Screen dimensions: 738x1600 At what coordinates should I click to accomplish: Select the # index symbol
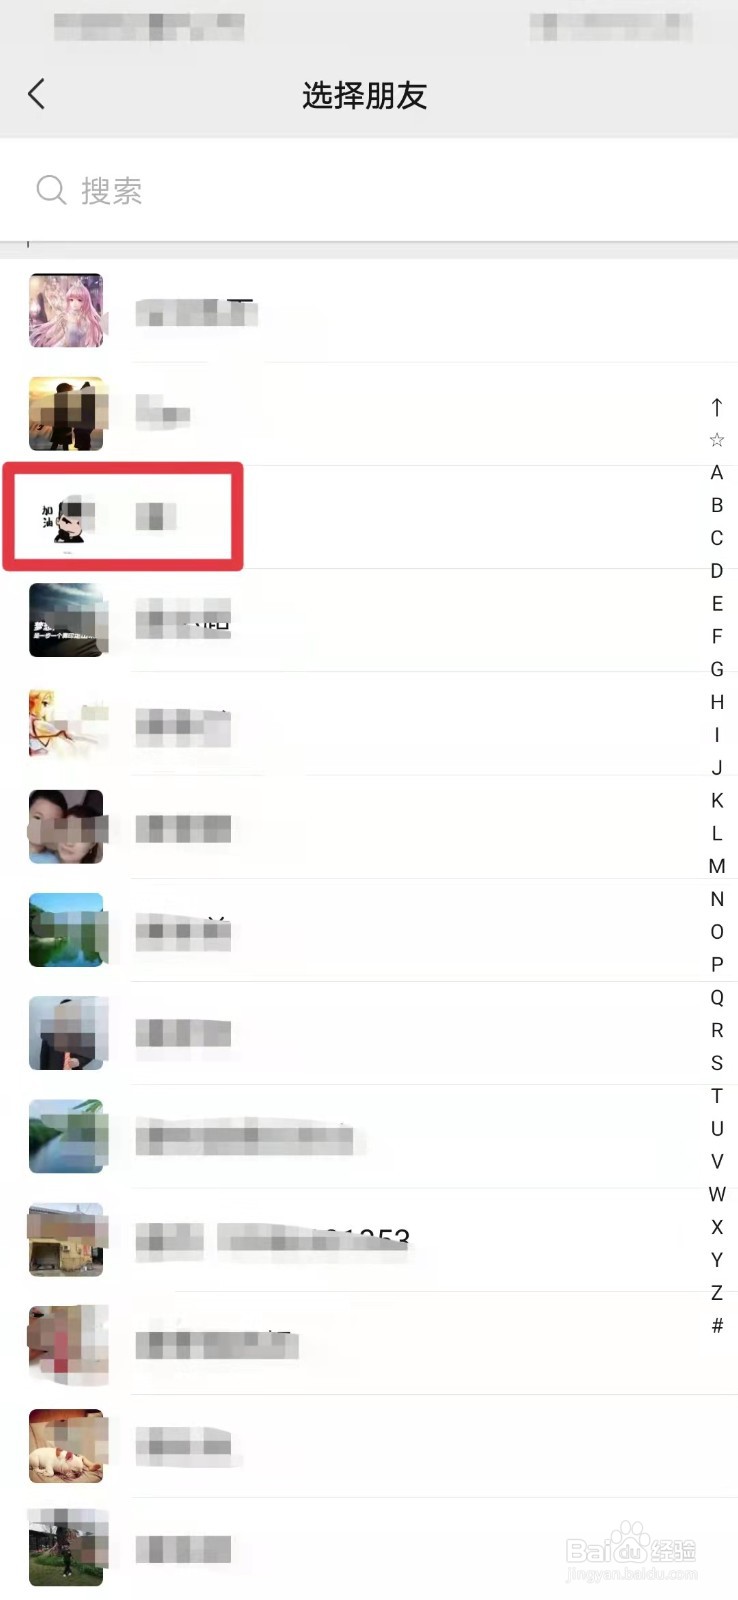[x=717, y=1326]
